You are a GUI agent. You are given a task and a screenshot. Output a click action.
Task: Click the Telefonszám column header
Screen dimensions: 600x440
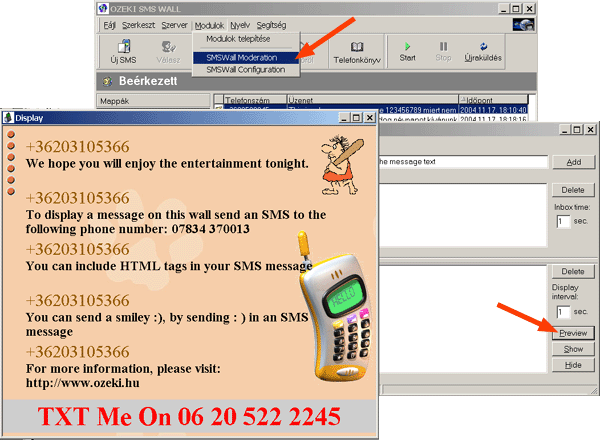pyautogui.click(x=255, y=100)
